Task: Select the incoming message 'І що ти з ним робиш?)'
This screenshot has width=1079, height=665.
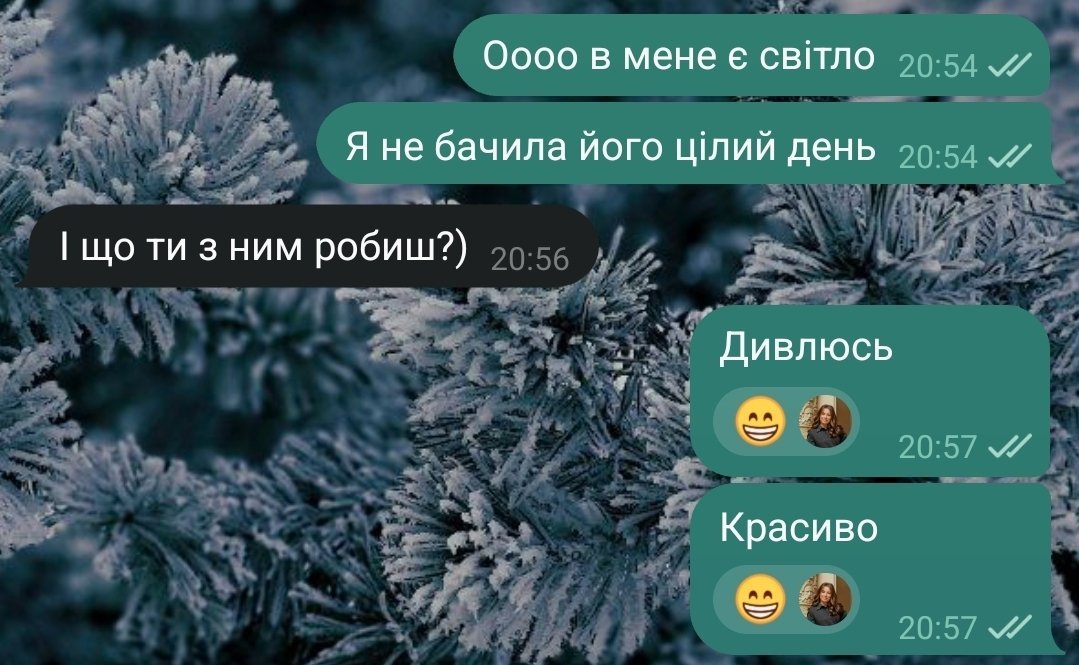Action: [x=264, y=246]
